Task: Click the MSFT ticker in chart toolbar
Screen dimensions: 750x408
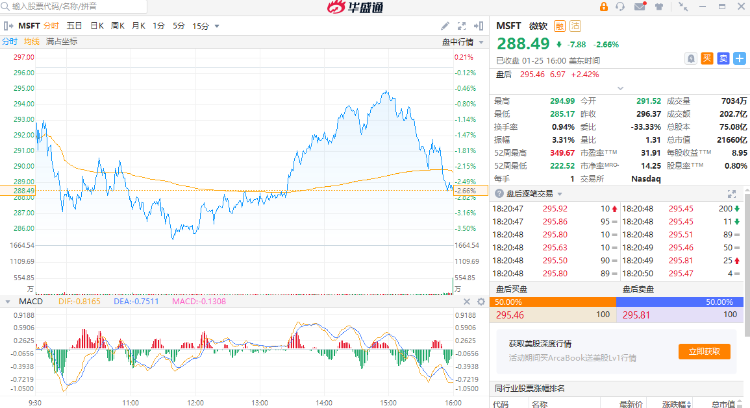Action: click(x=29, y=26)
